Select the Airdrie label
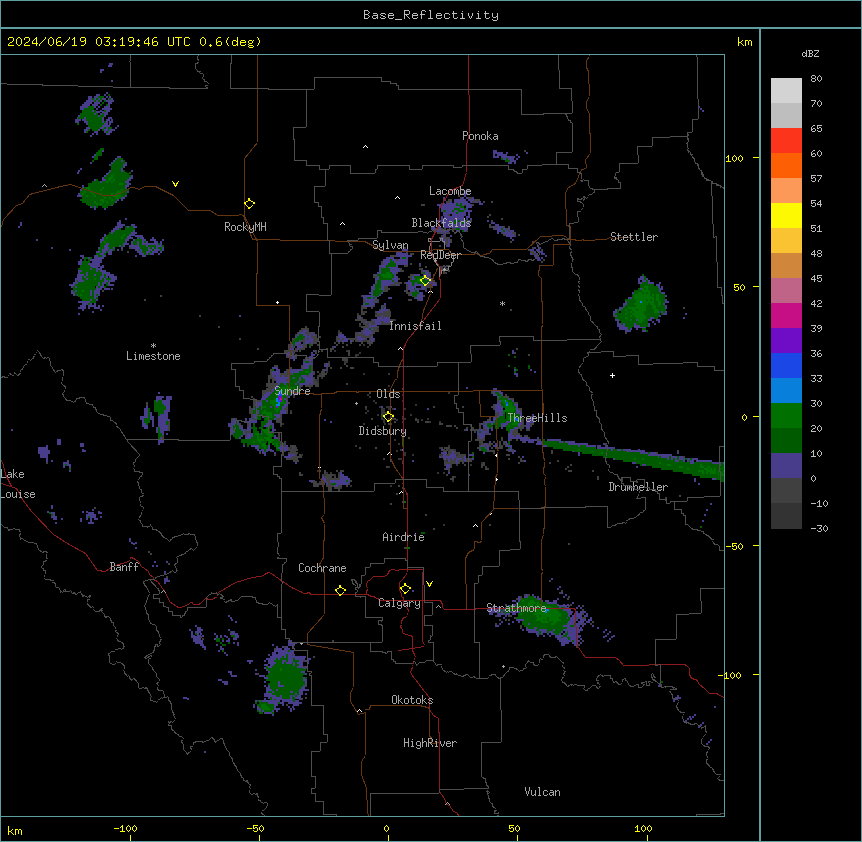The image size is (862, 842). pos(404,537)
